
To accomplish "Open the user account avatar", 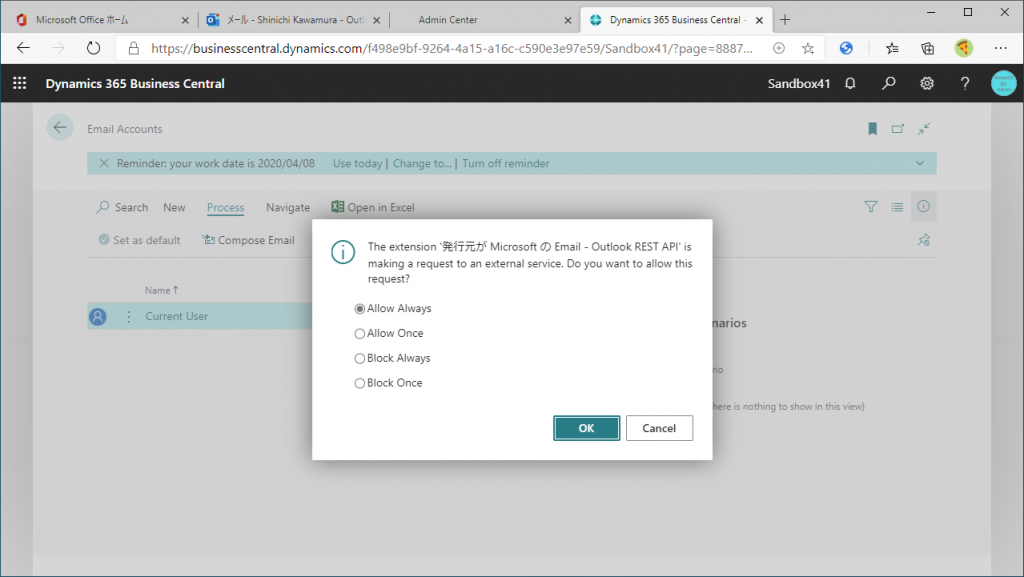I will pyautogui.click(x=1003, y=83).
